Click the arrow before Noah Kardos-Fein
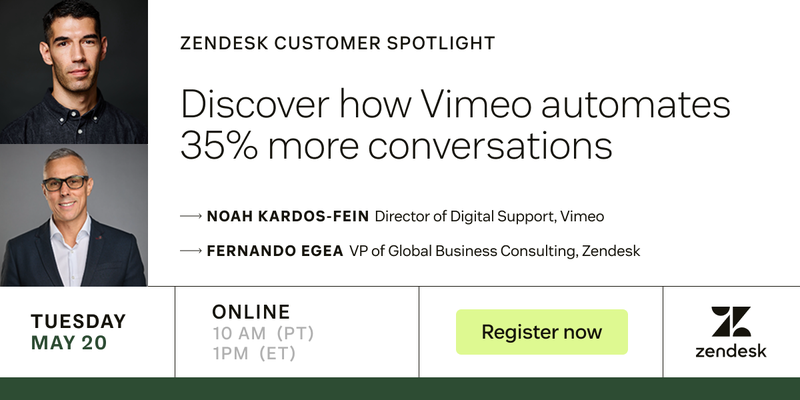 191,216
